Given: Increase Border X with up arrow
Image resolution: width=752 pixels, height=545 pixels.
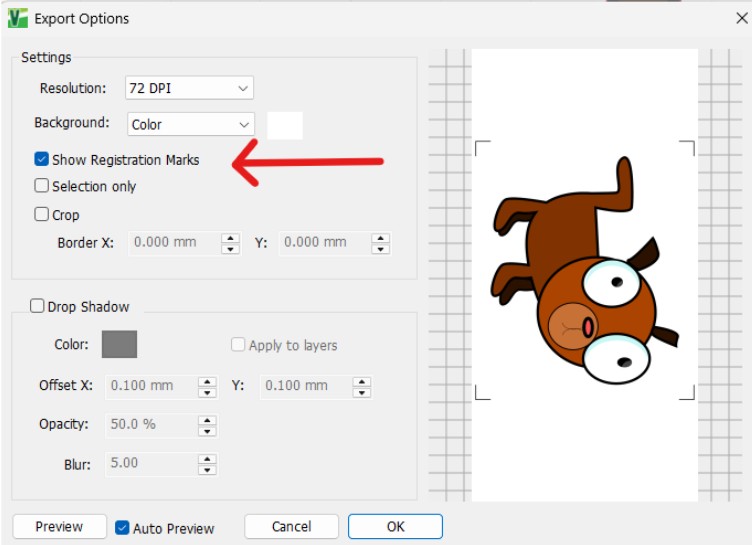Looking at the screenshot, I should (x=231, y=238).
